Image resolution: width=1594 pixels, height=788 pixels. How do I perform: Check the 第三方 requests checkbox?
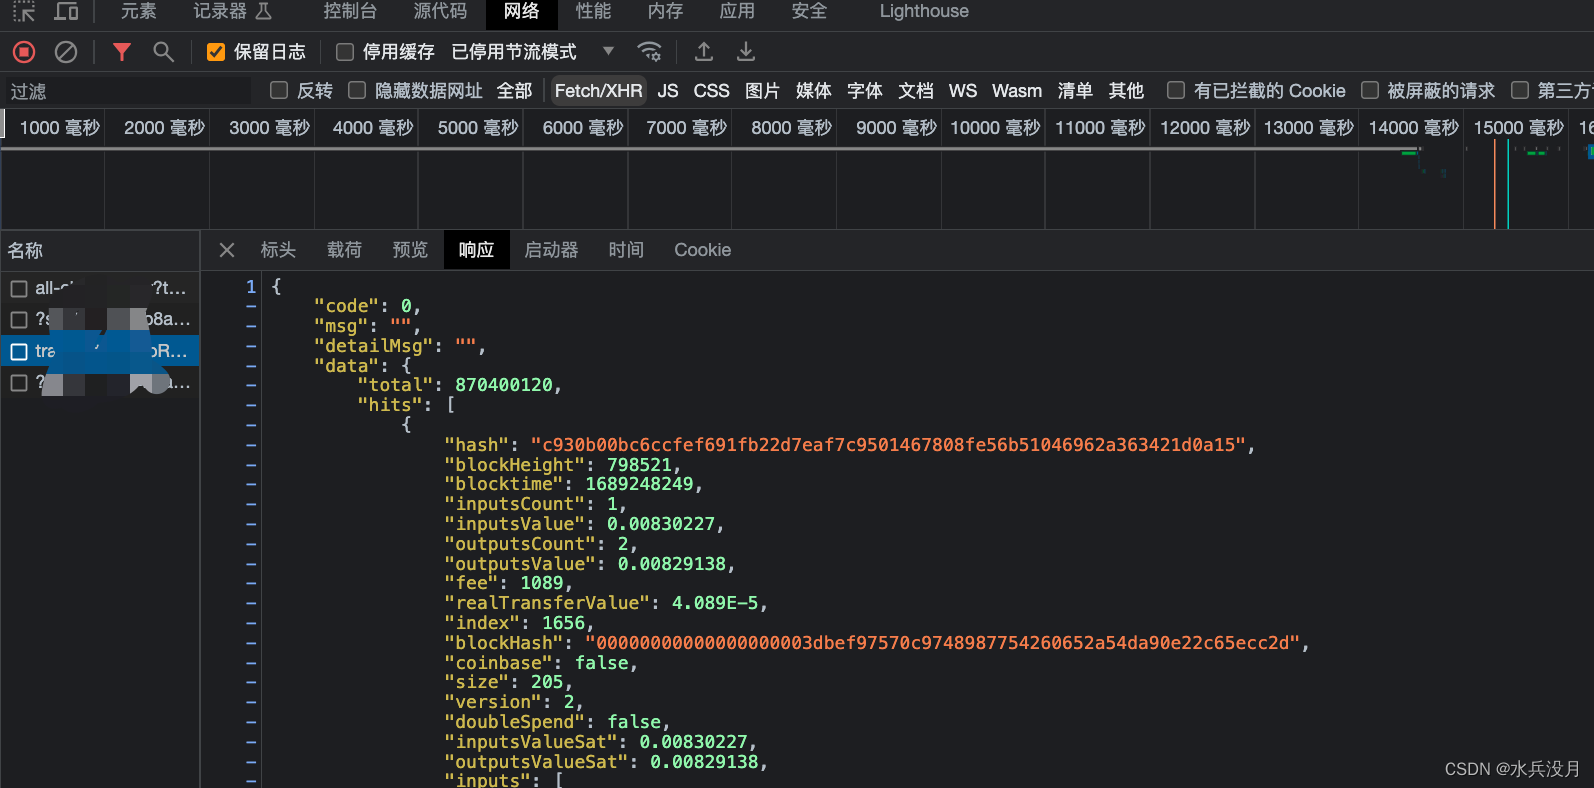pos(1520,90)
